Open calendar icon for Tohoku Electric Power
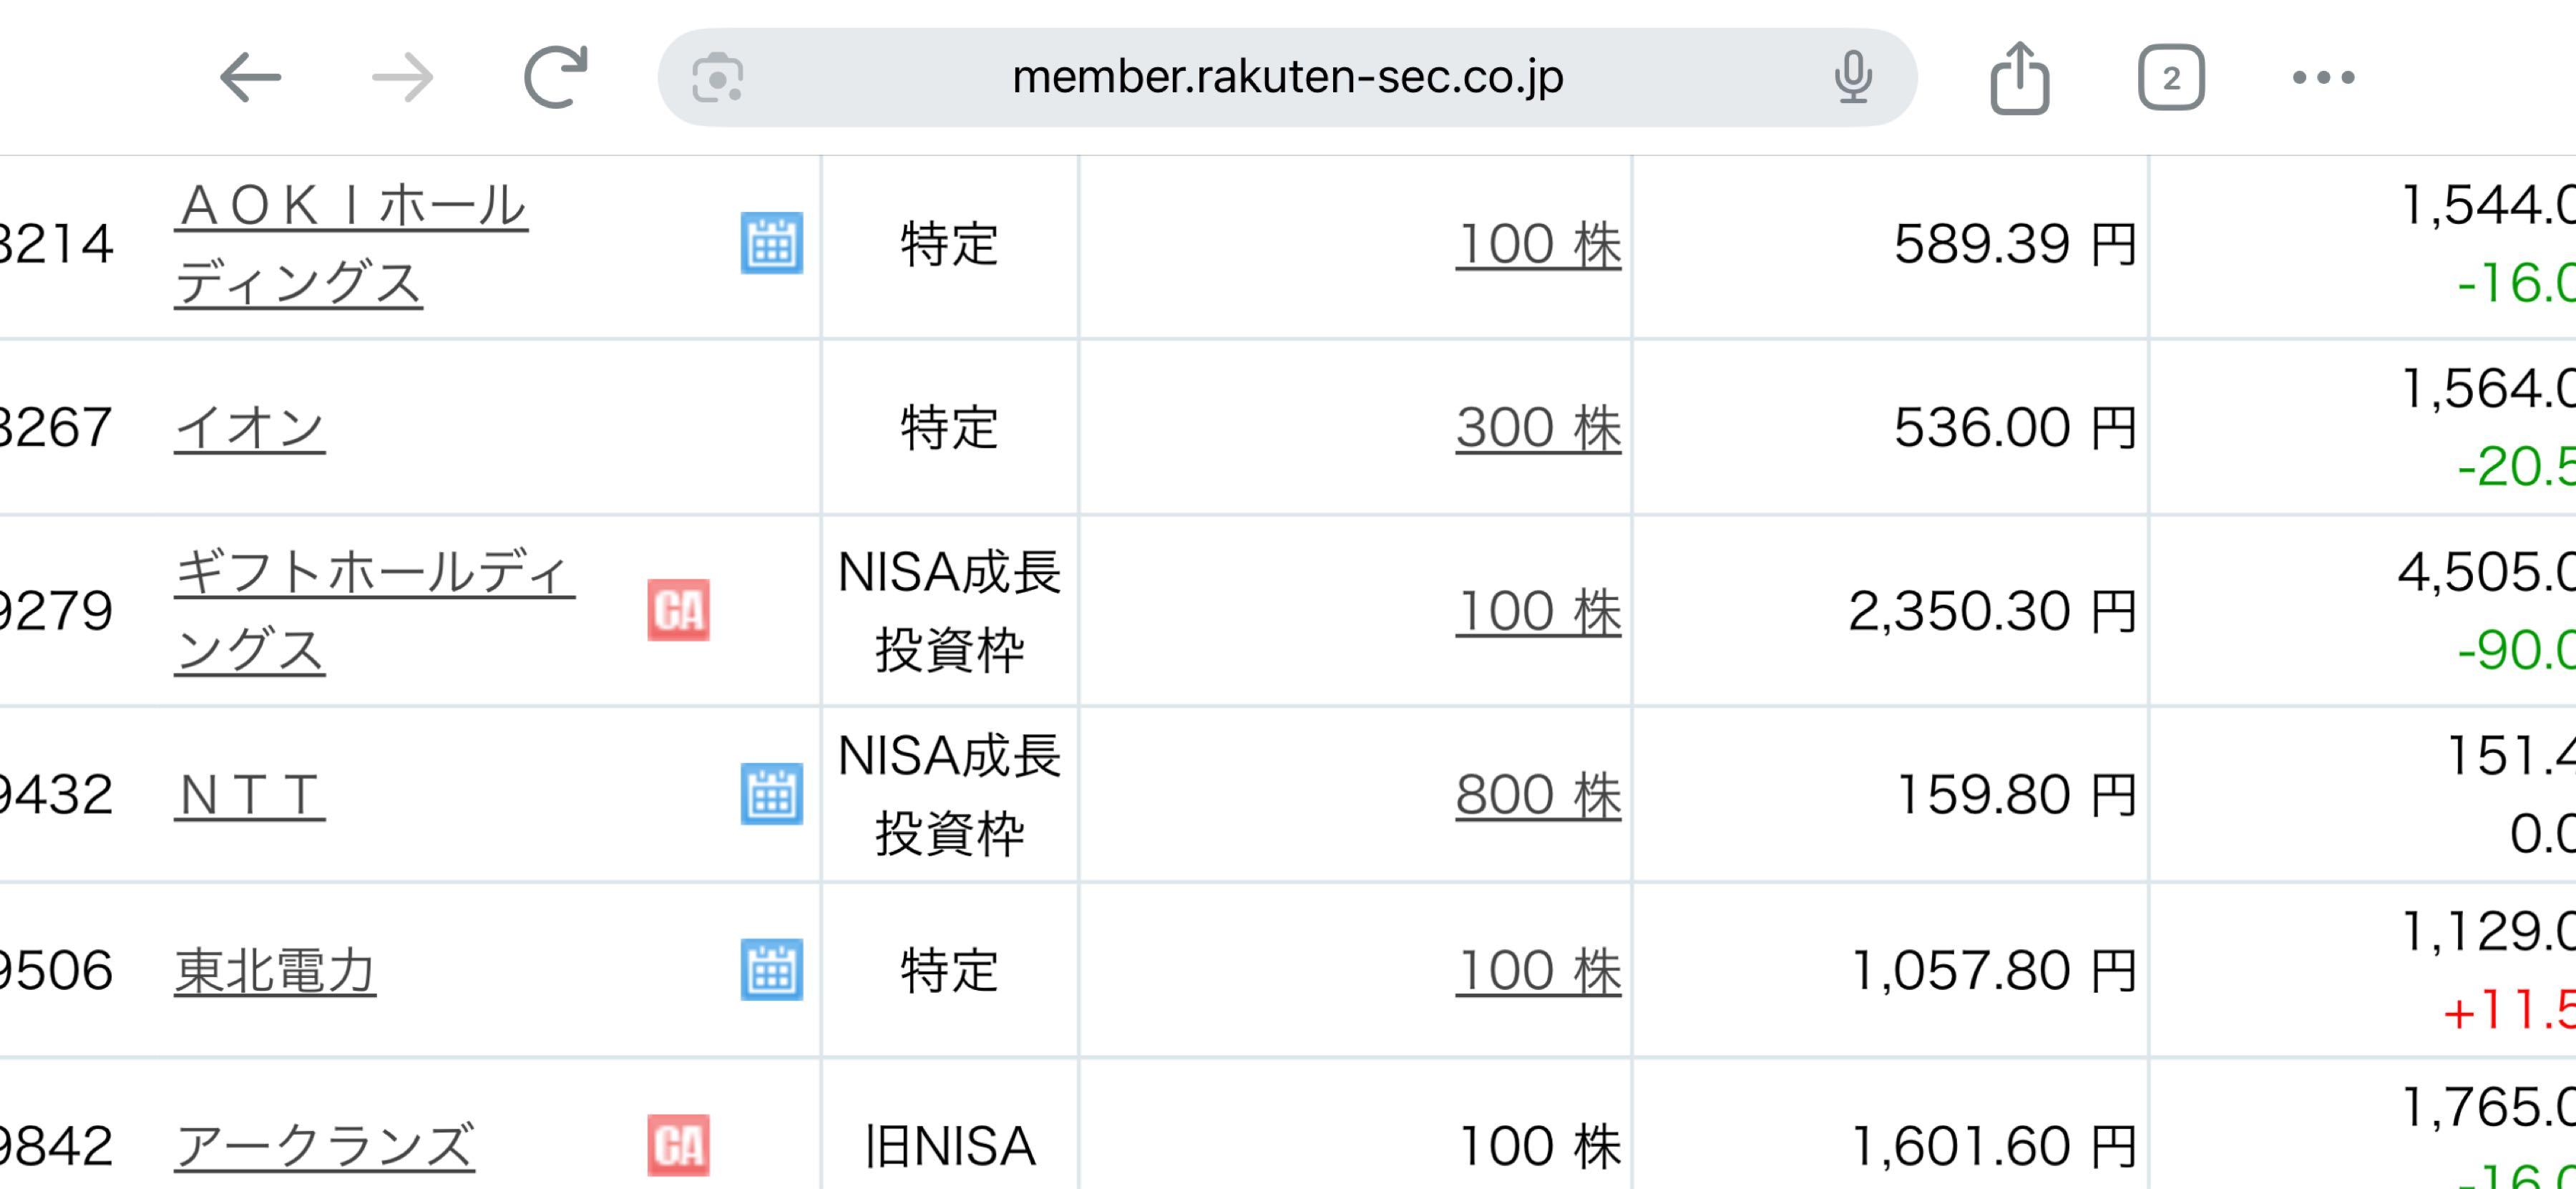 point(771,969)
